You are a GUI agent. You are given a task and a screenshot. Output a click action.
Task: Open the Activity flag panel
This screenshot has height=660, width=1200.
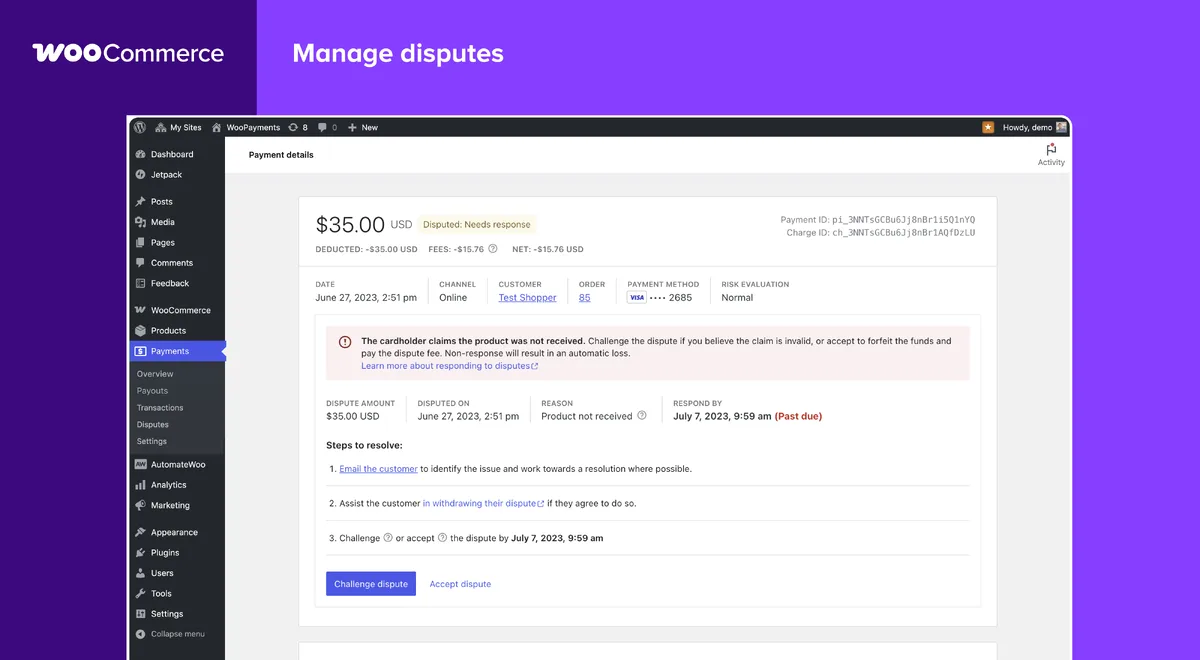point(1051,154)
